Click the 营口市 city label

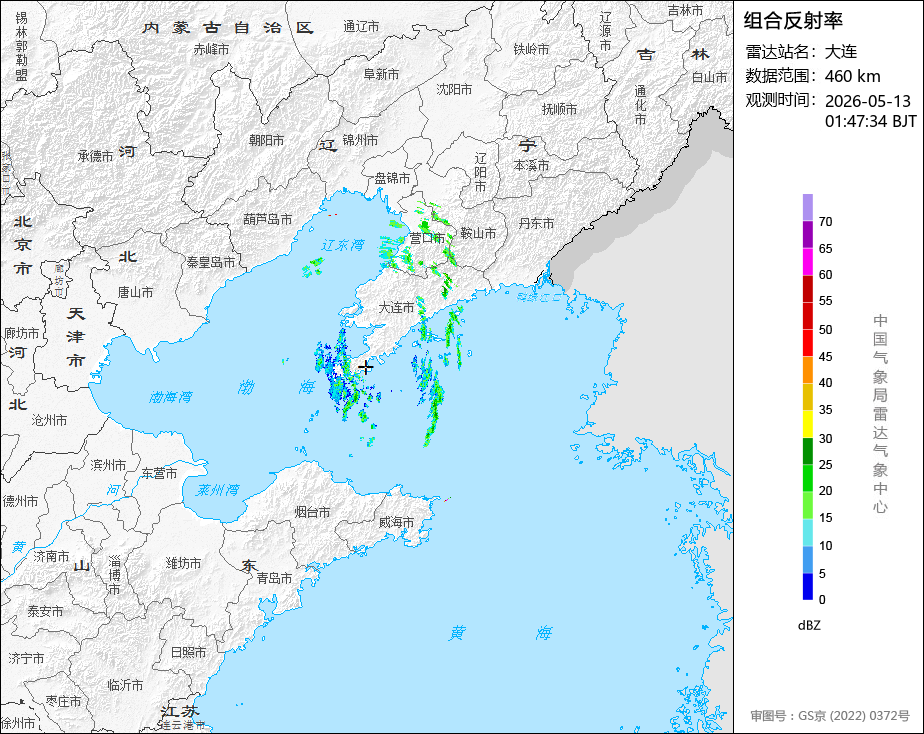click(427, 238)
